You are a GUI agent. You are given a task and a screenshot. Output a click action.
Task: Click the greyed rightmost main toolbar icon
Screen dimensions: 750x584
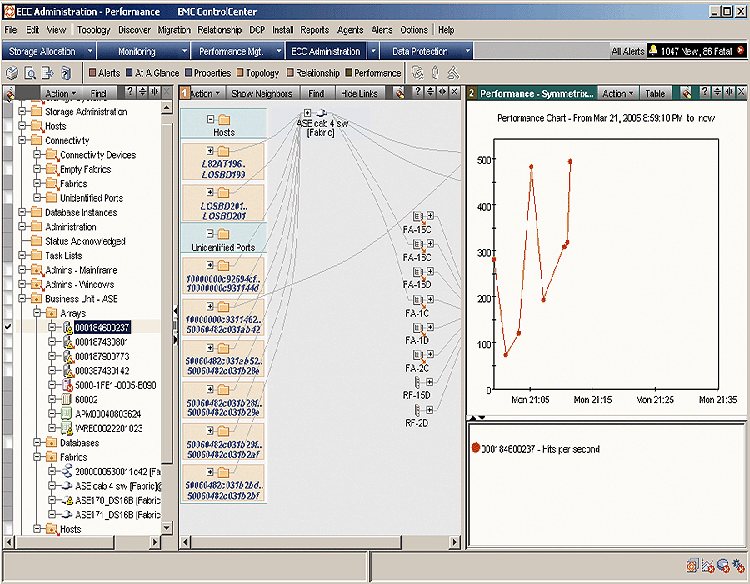coord(453,73)
